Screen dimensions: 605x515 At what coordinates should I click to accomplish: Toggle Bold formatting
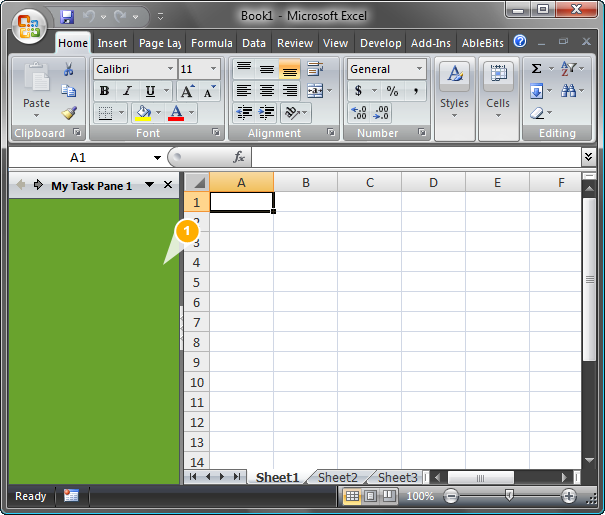pyautogui.click(x=104, y=91)
